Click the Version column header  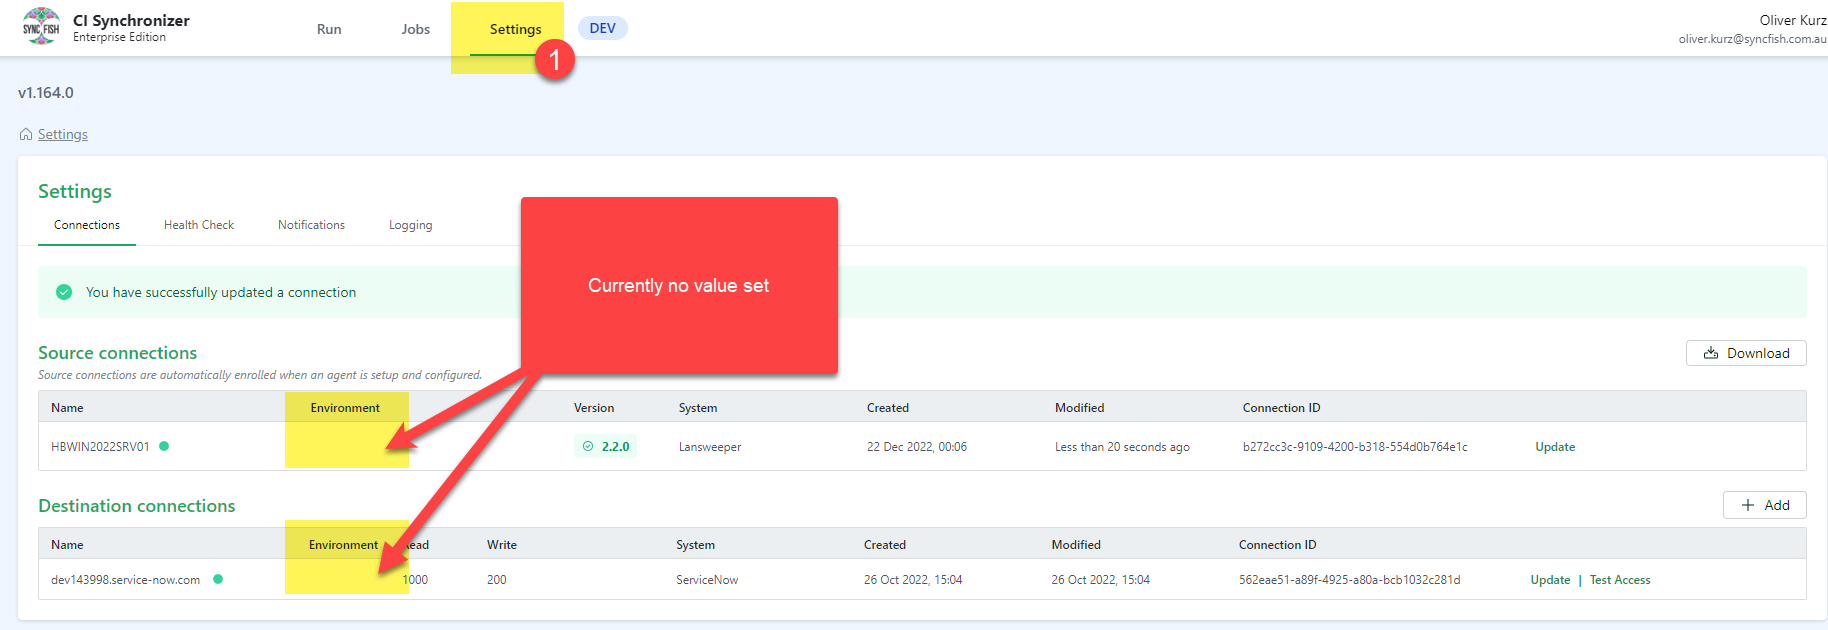[594, 408]
